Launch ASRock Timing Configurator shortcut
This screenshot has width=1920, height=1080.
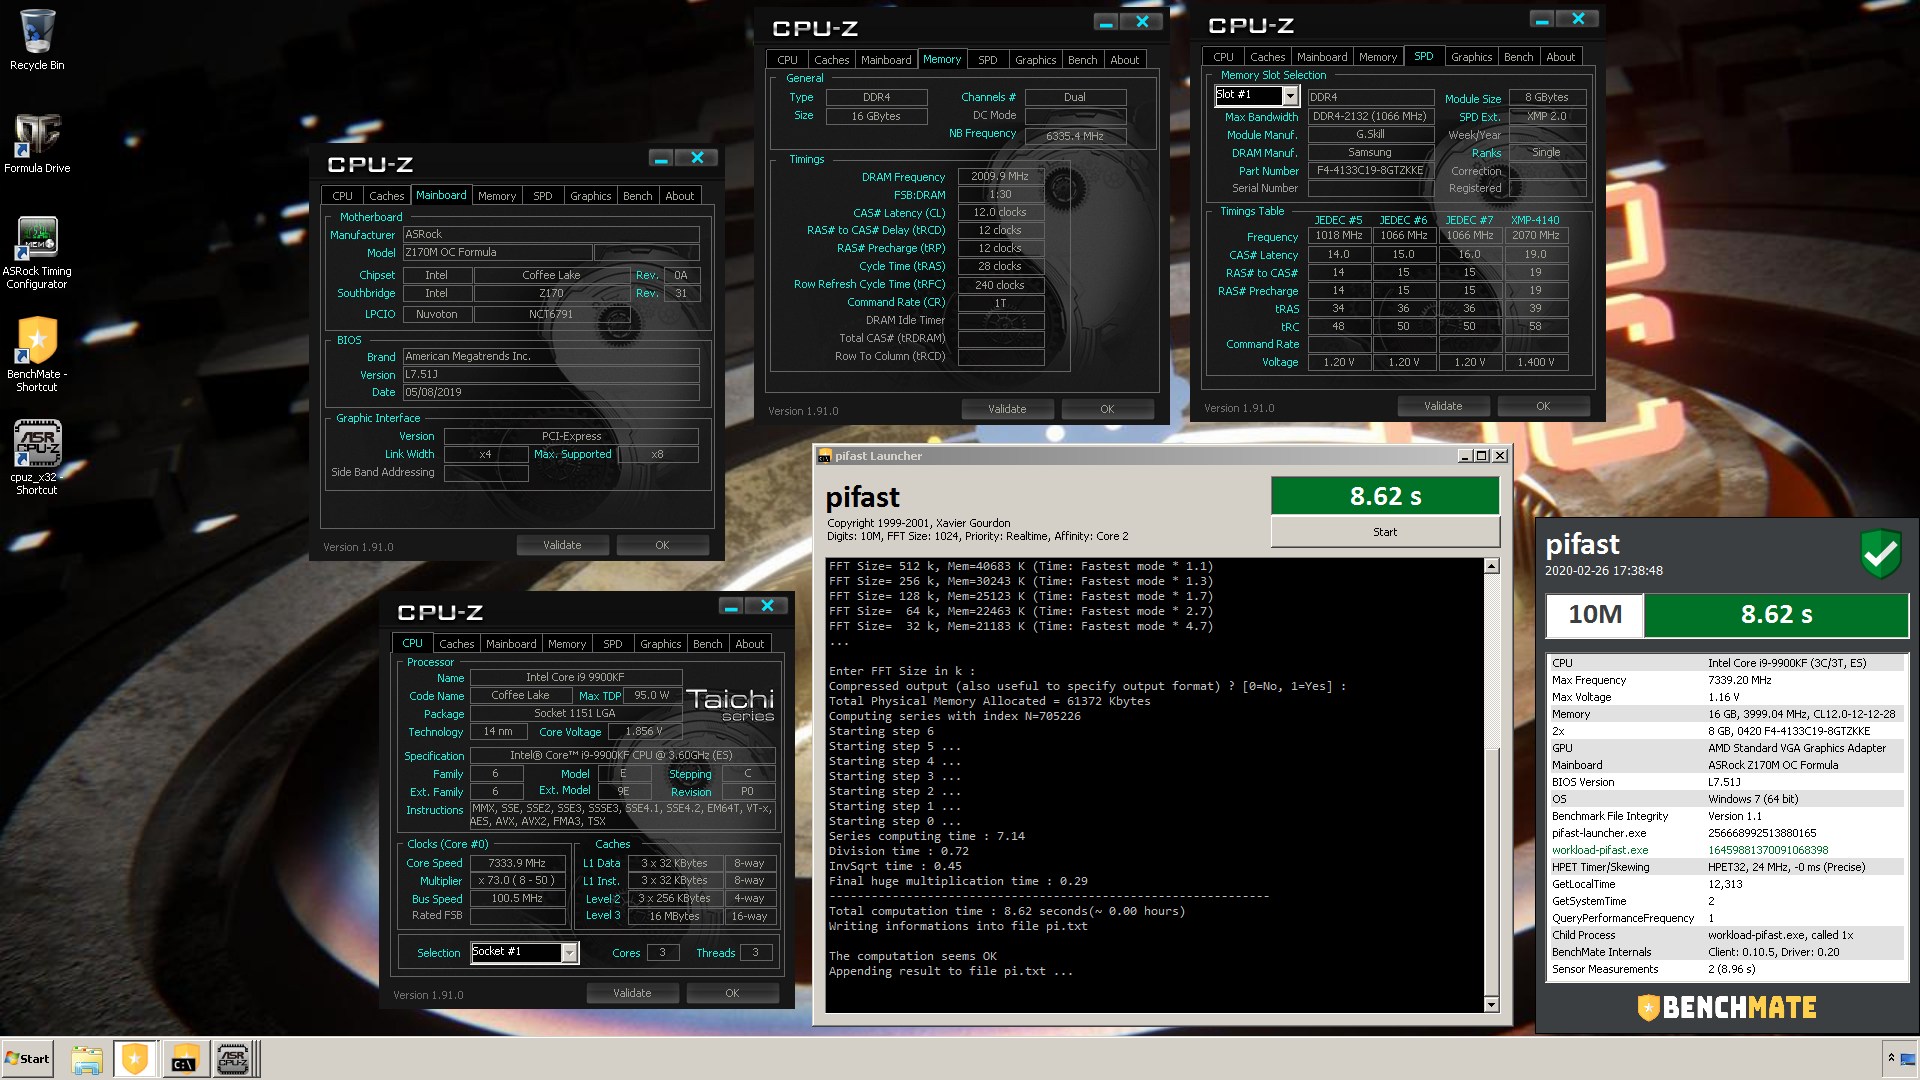pyautogui.click(x=37, y=253)
